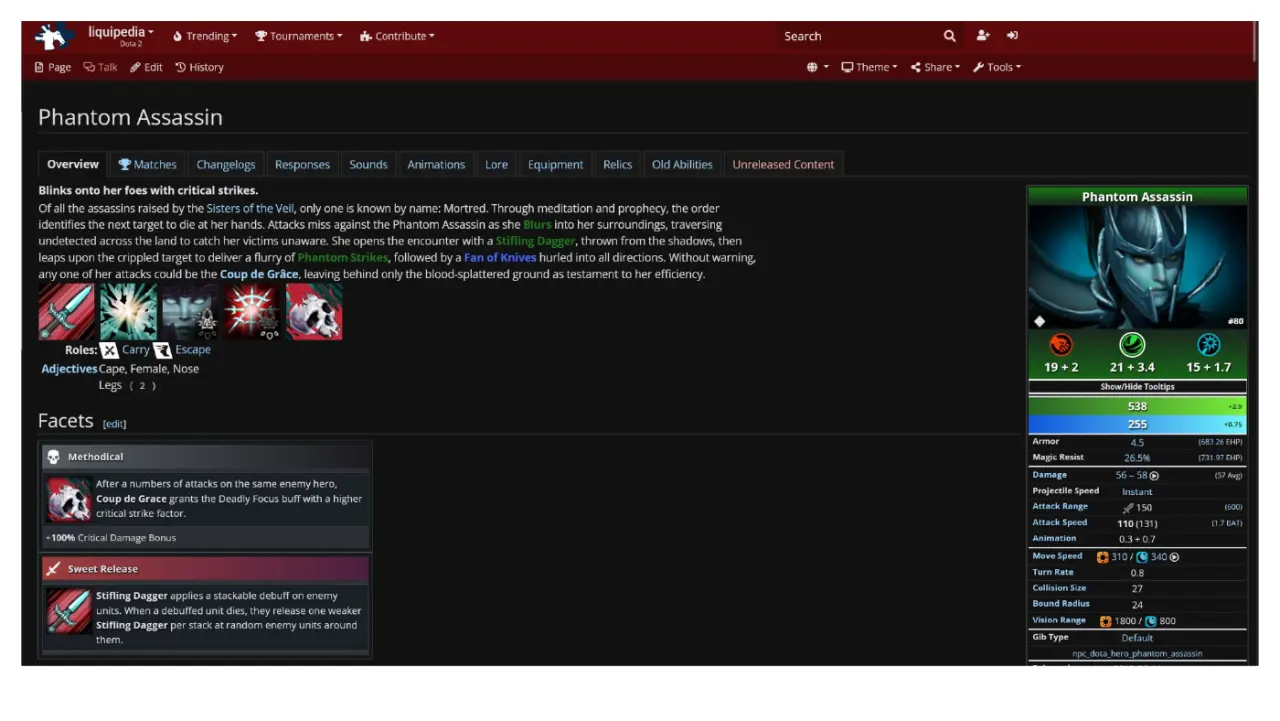Open the Sounds tab
This screenshot has height=721, width=1280.
coord(368,165)
